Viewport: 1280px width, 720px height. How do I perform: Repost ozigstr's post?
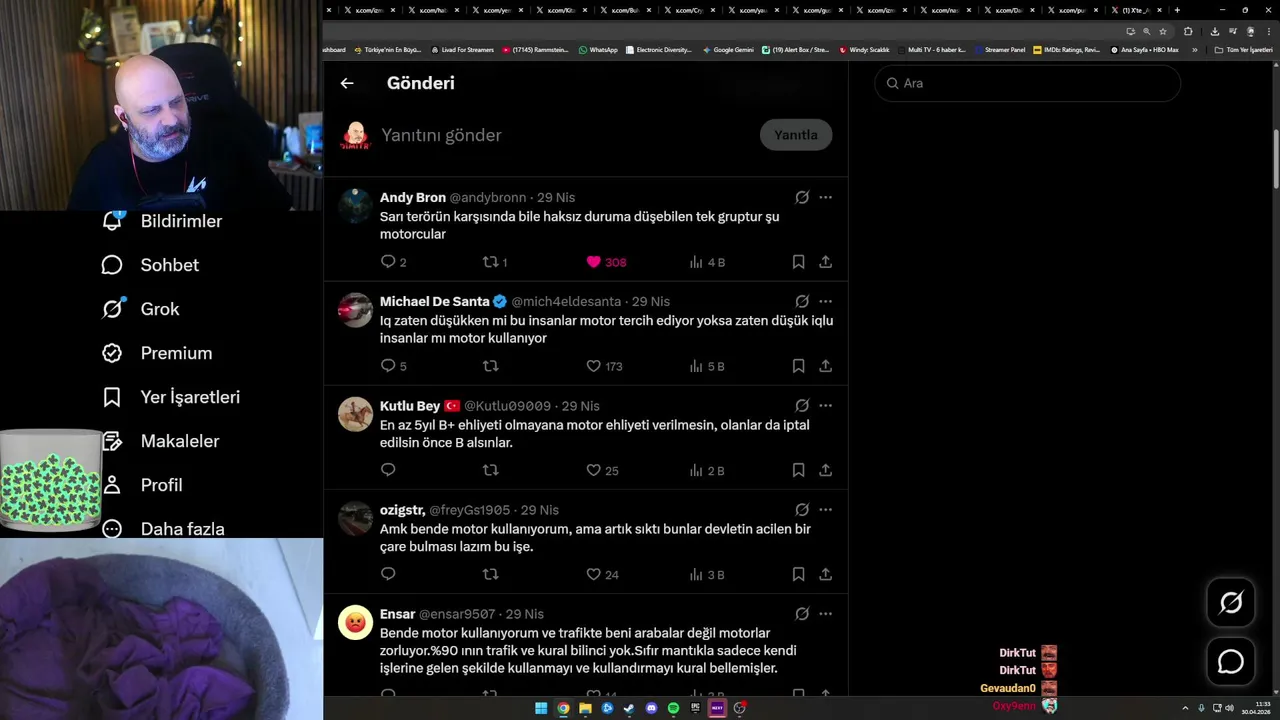coord(491,574)
